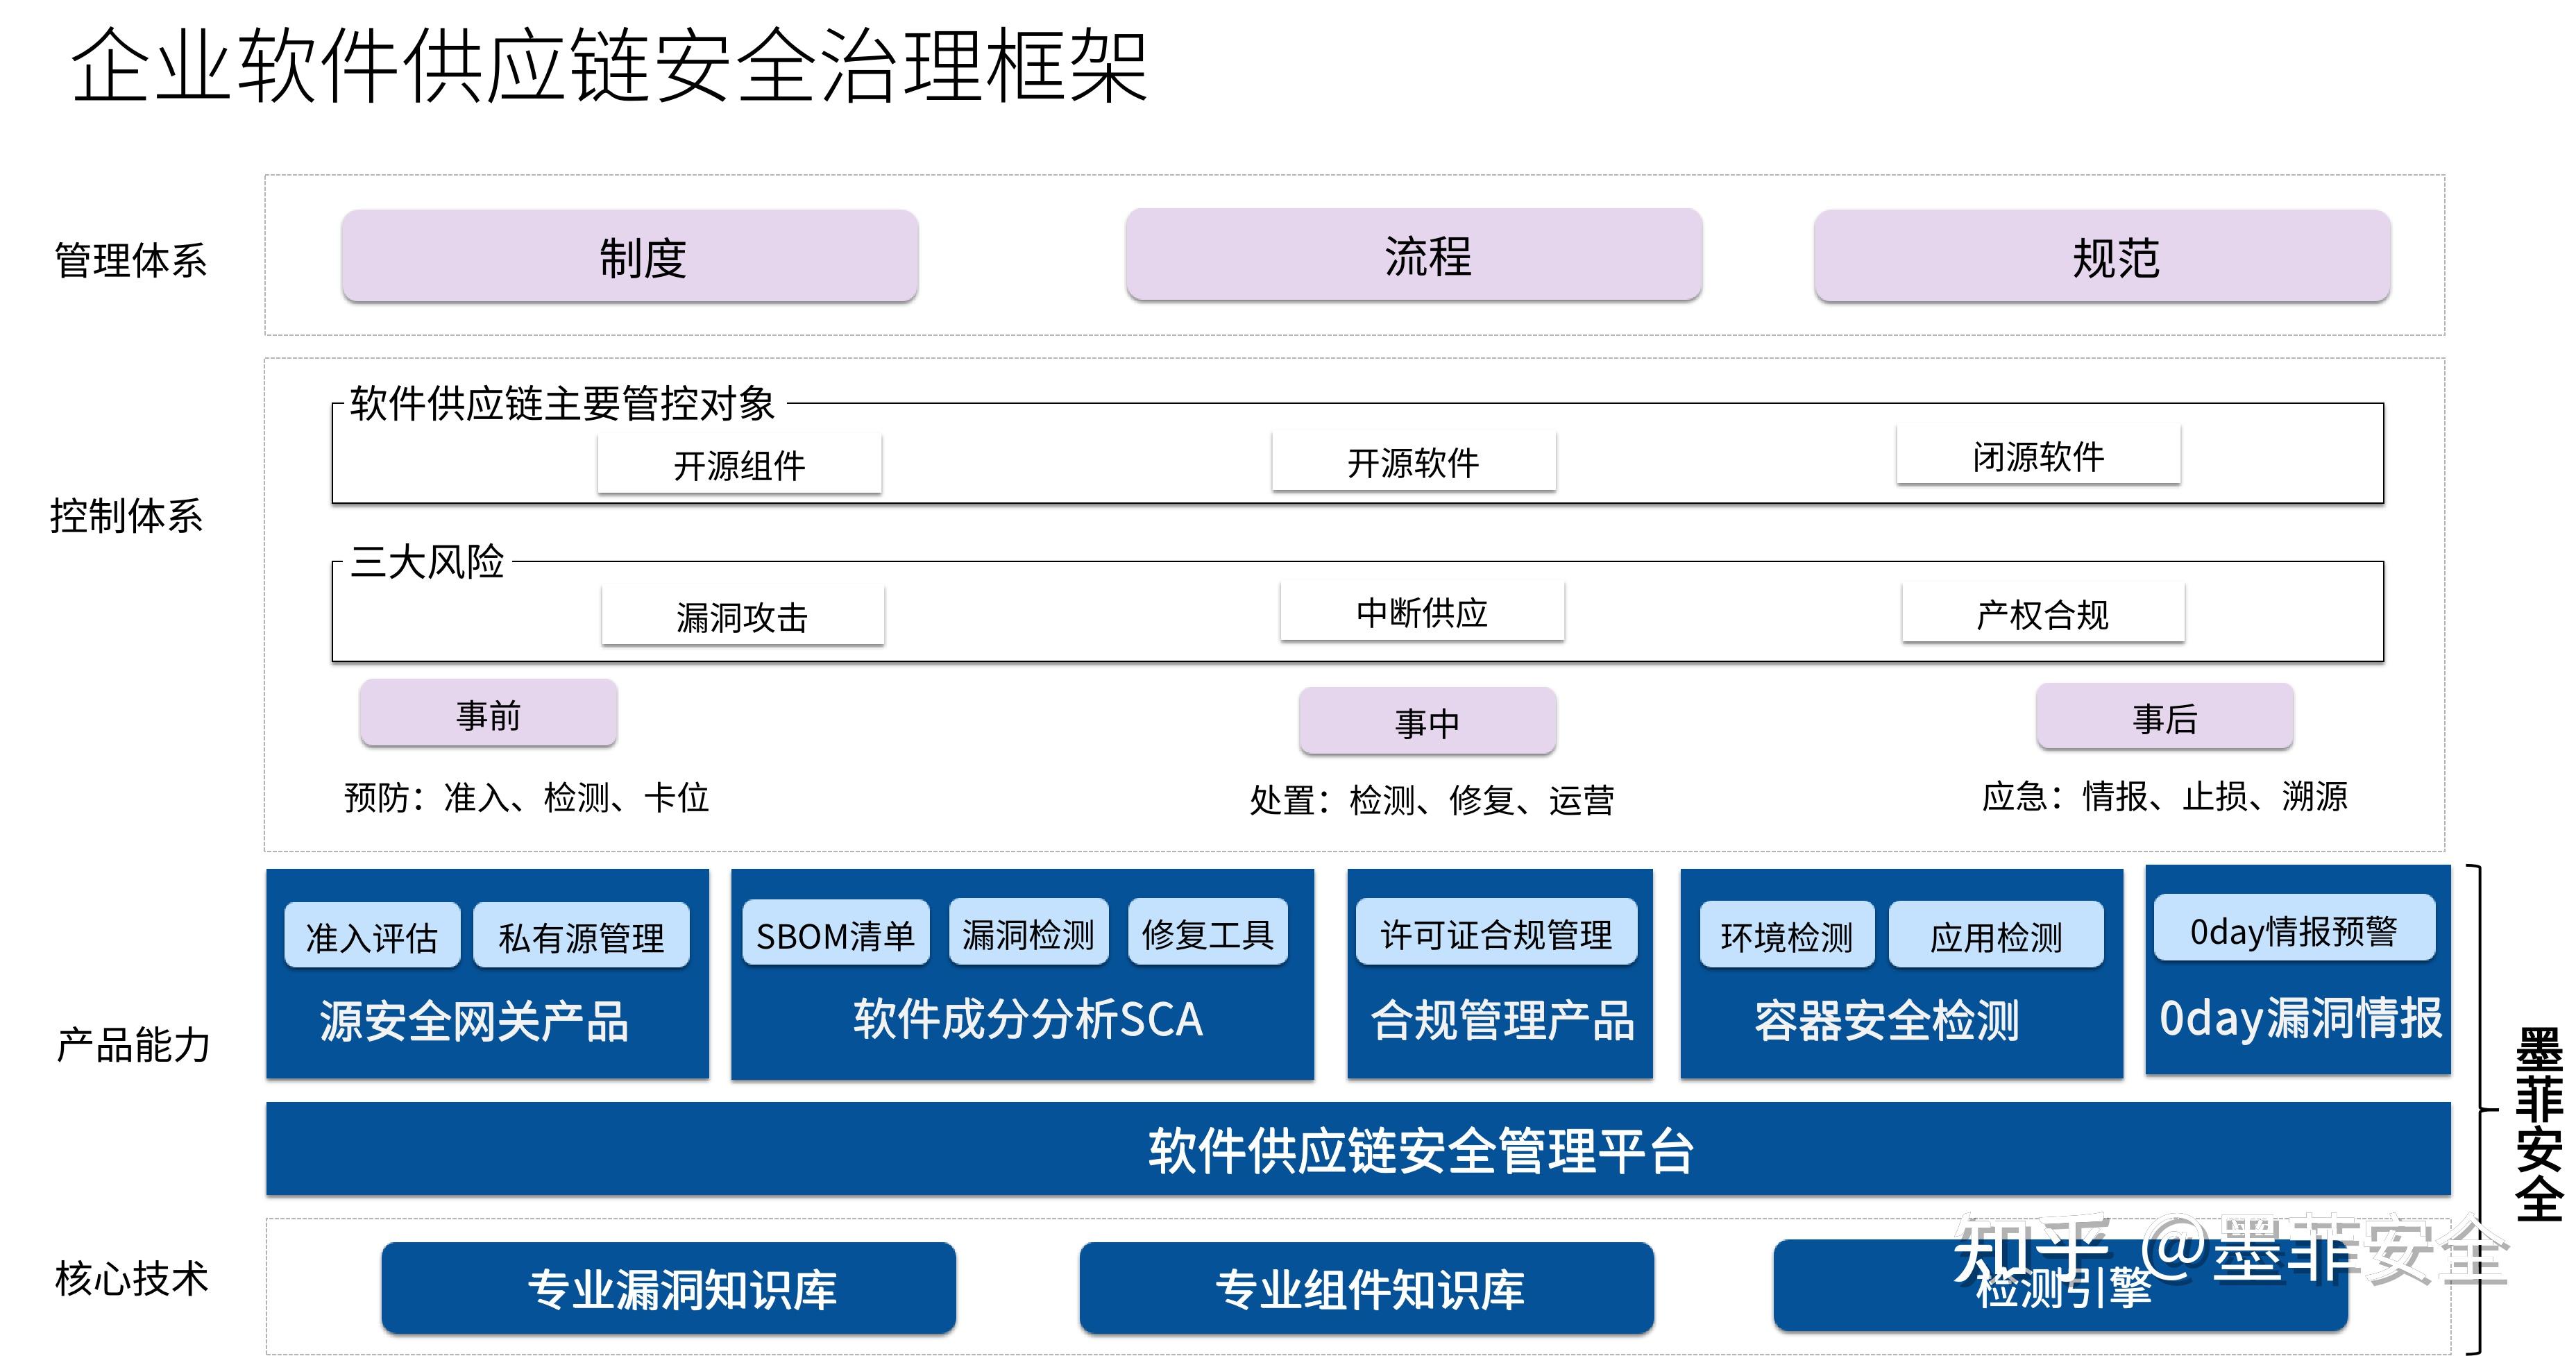The image size is (2576, 1356).
Task: Click the 开源软件 box
Action: click(1413, 461)
